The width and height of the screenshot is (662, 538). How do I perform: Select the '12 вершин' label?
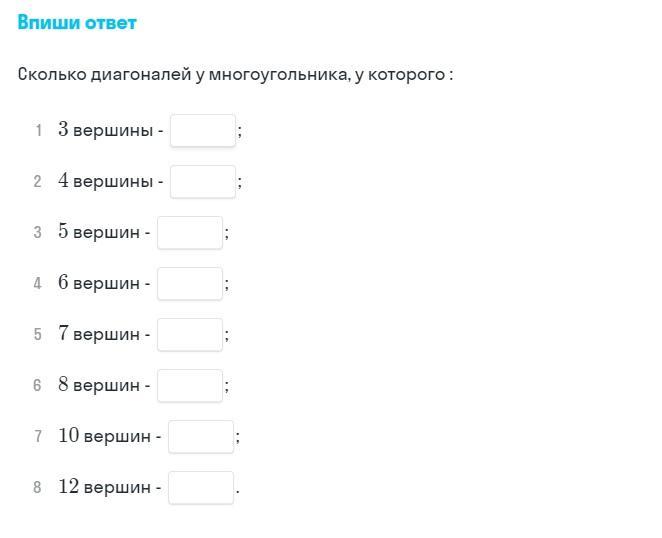pyautogui.click(x=105, y=487)
